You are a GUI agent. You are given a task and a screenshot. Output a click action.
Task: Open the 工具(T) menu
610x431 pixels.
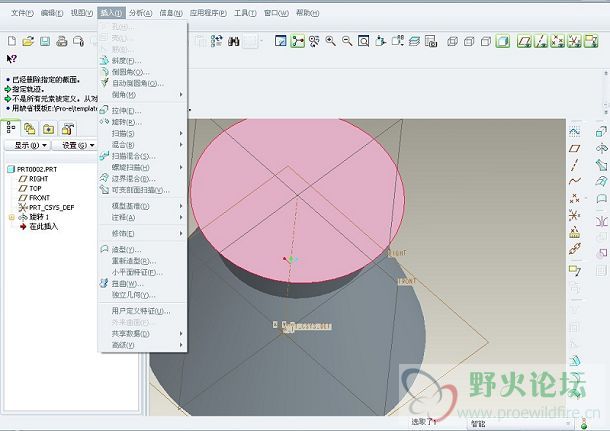click(x=245, y=13)
